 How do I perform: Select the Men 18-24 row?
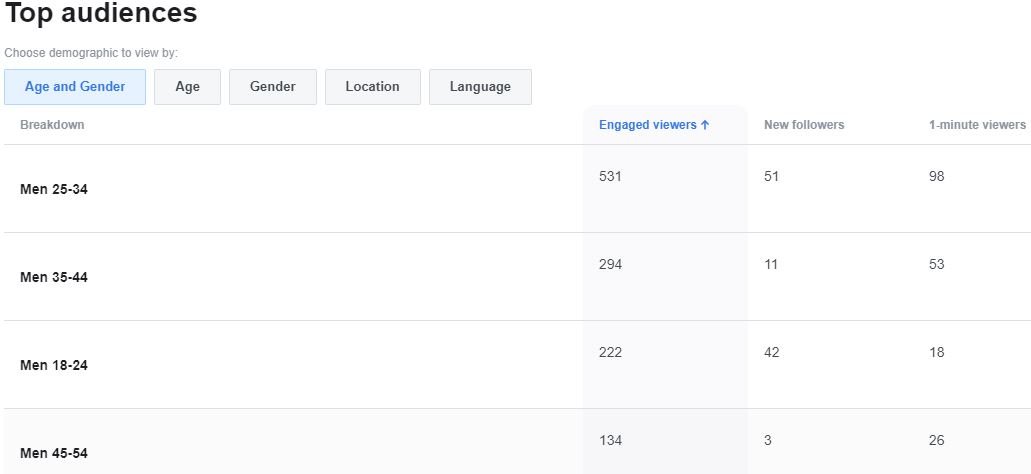[x=516, y=365]
